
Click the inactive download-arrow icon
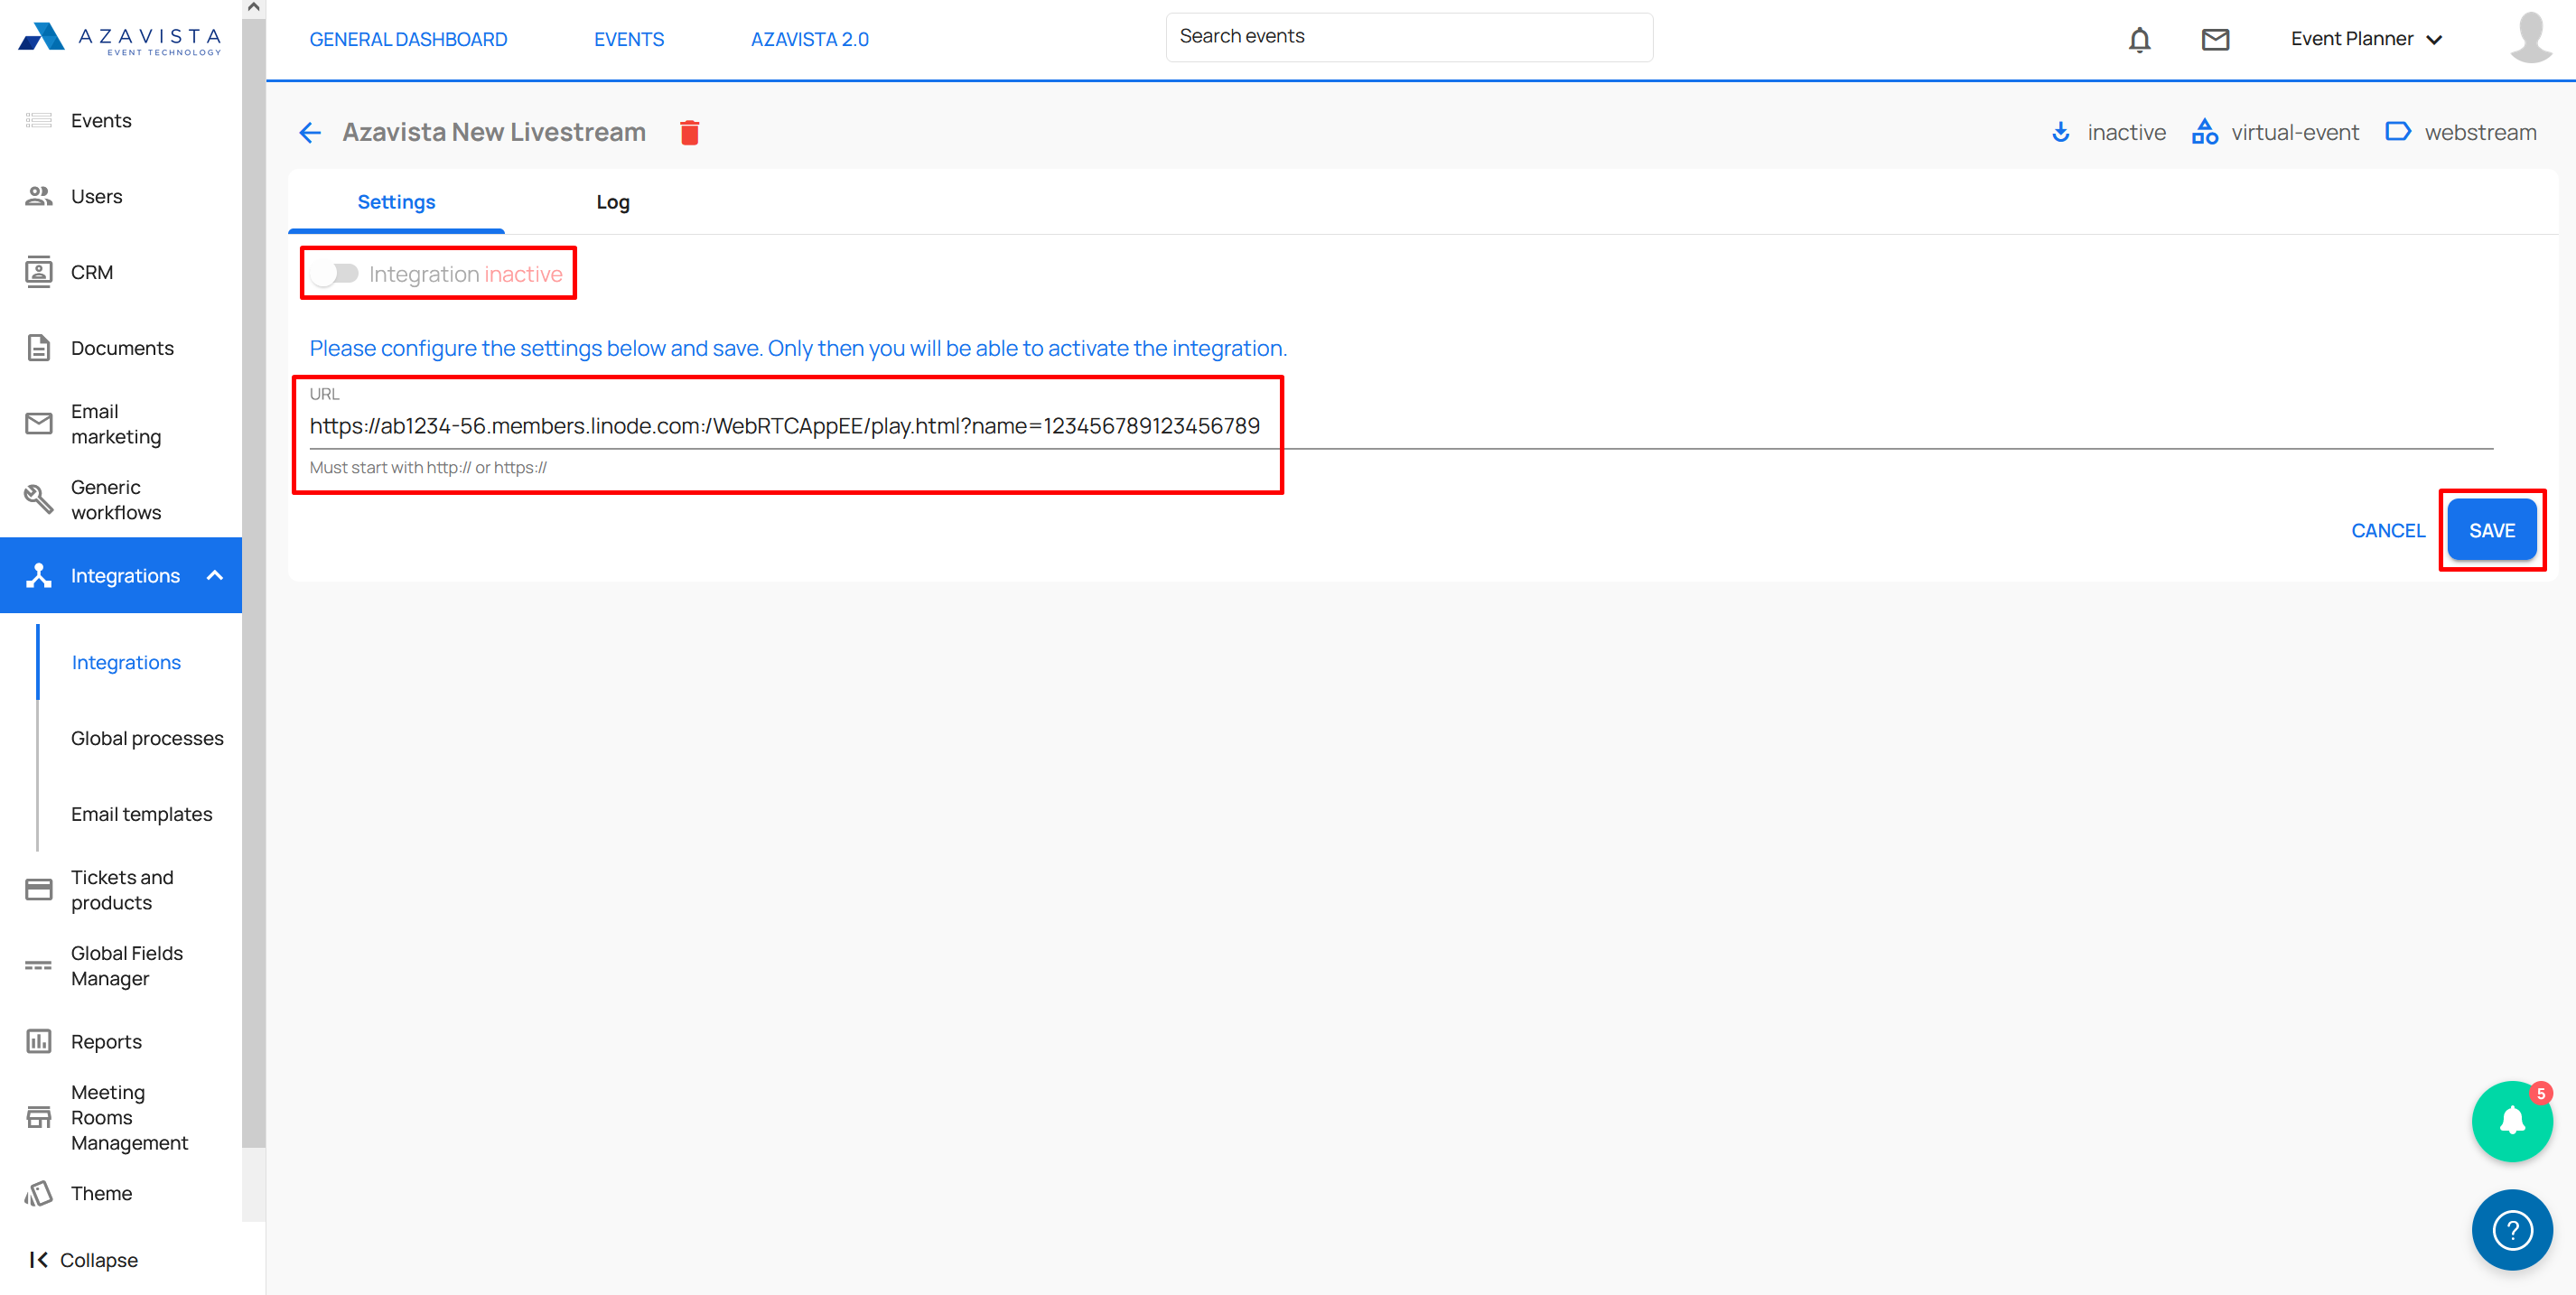point(2060,132)
